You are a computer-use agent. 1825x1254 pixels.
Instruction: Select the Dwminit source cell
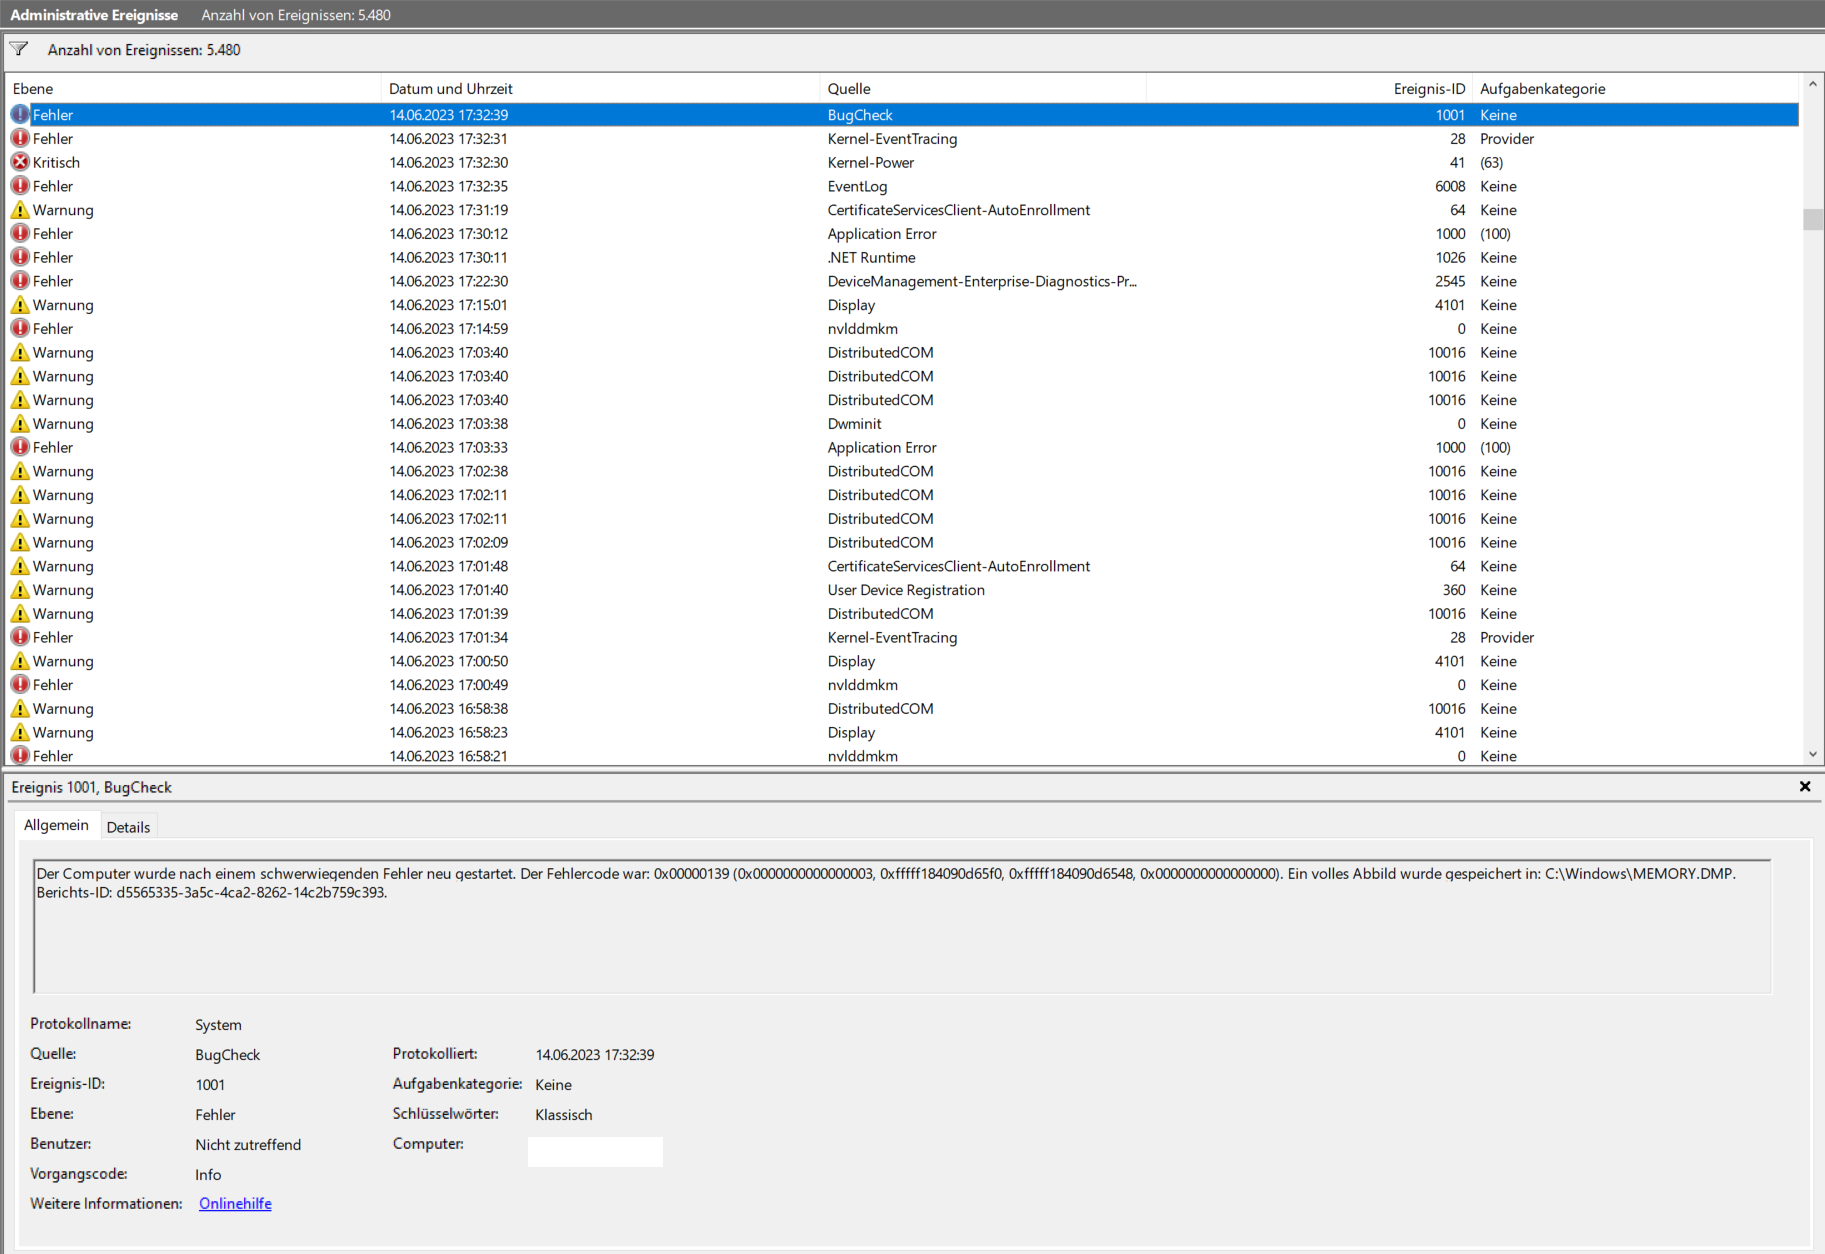click(854, 424)
